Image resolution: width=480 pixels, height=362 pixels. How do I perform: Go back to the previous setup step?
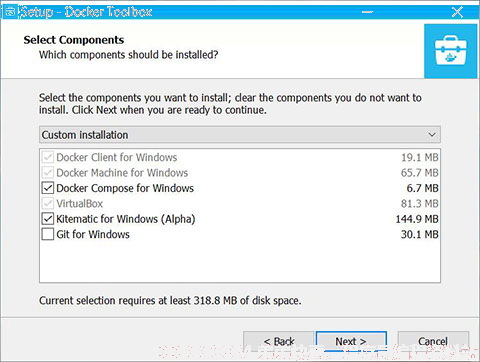[279, 341]
